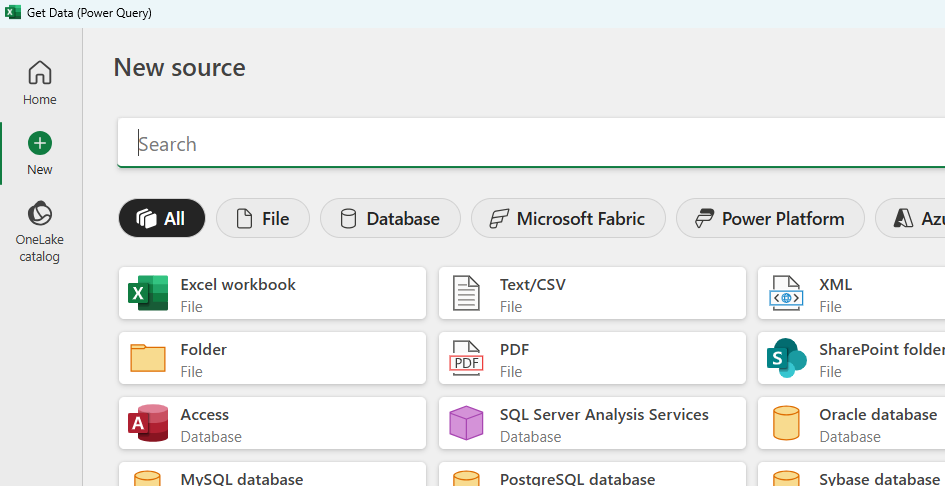The image size is (945, 486).
Task: Select the MySQL database connector
Action: coord(272,474)
